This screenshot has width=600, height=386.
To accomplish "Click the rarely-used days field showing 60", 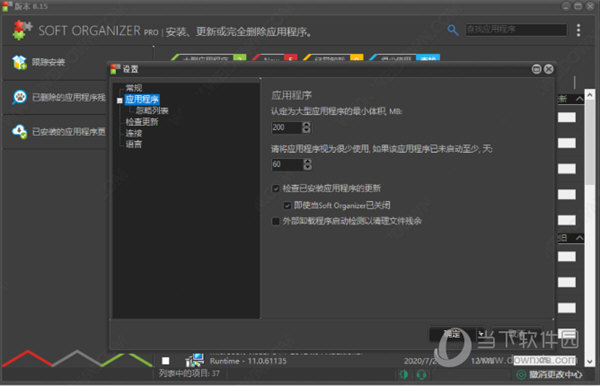I will tap(287, 164).
